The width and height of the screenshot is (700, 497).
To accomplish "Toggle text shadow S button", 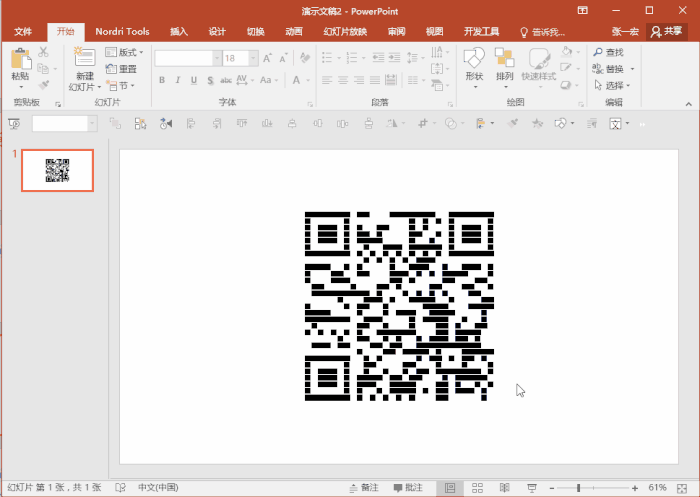I will point(210,80).
